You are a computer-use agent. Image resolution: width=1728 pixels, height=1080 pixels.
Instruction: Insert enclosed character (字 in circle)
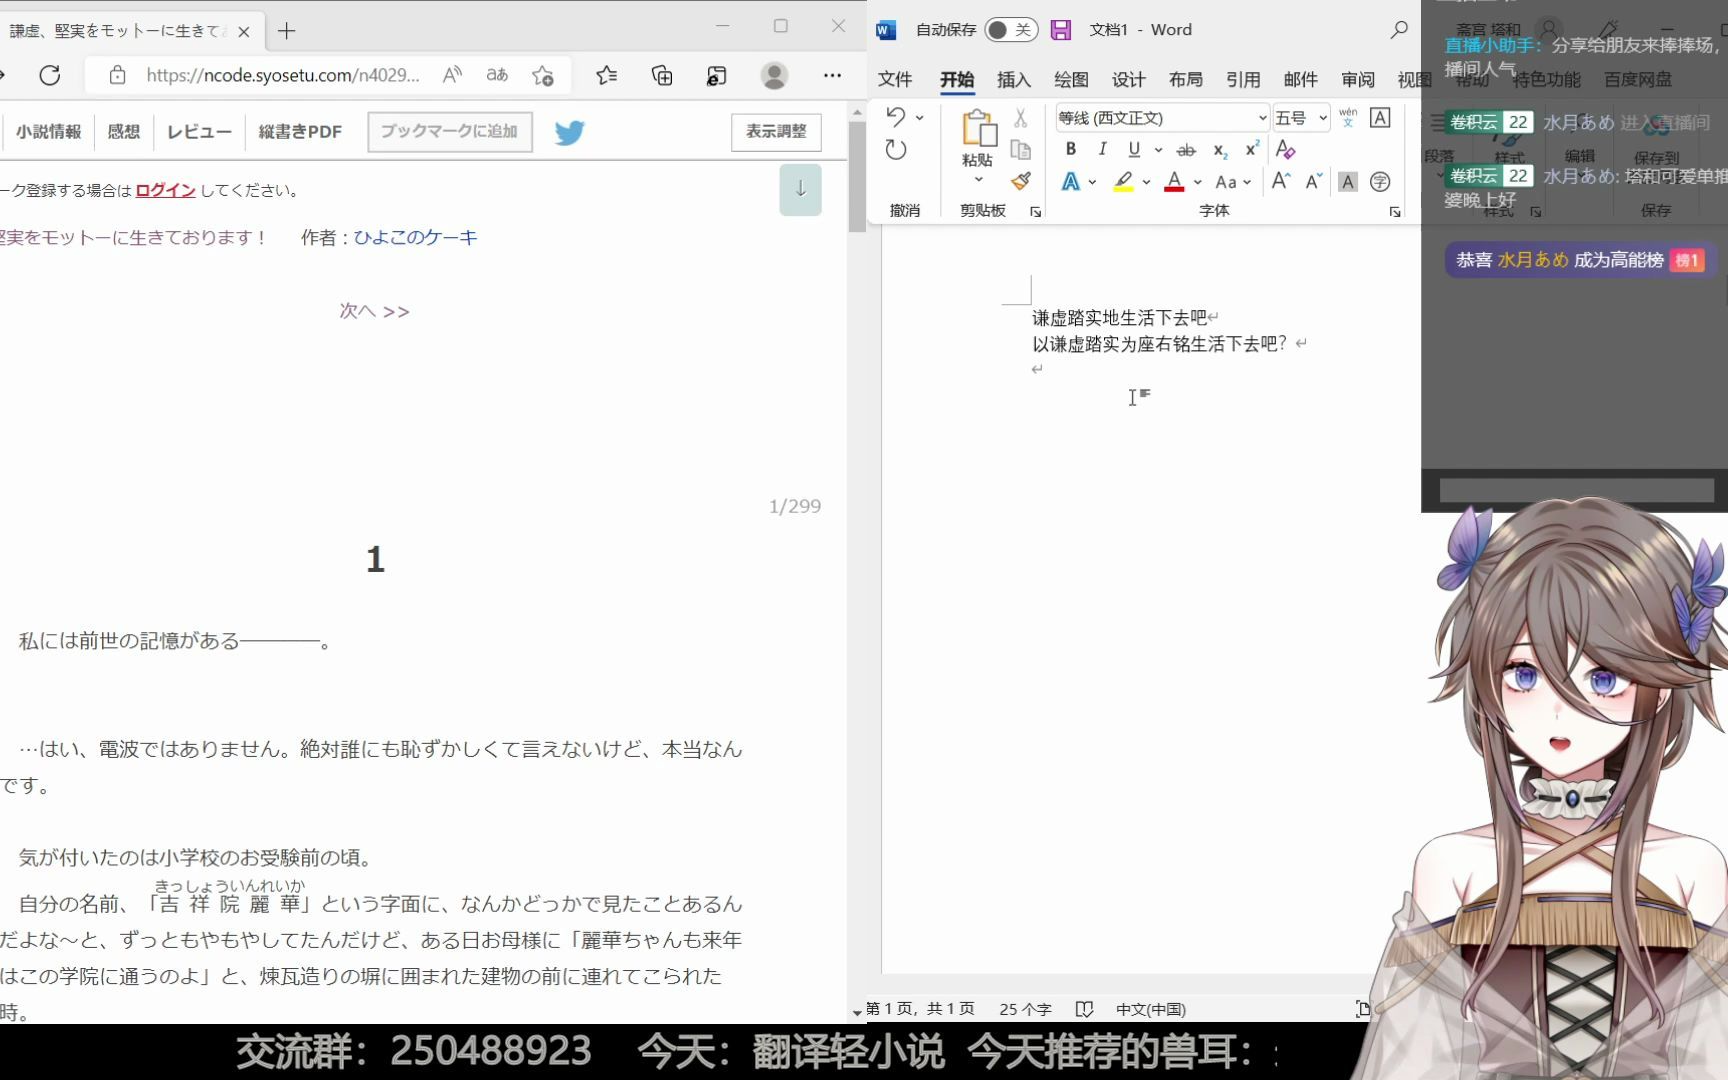tap(1380, 182)
